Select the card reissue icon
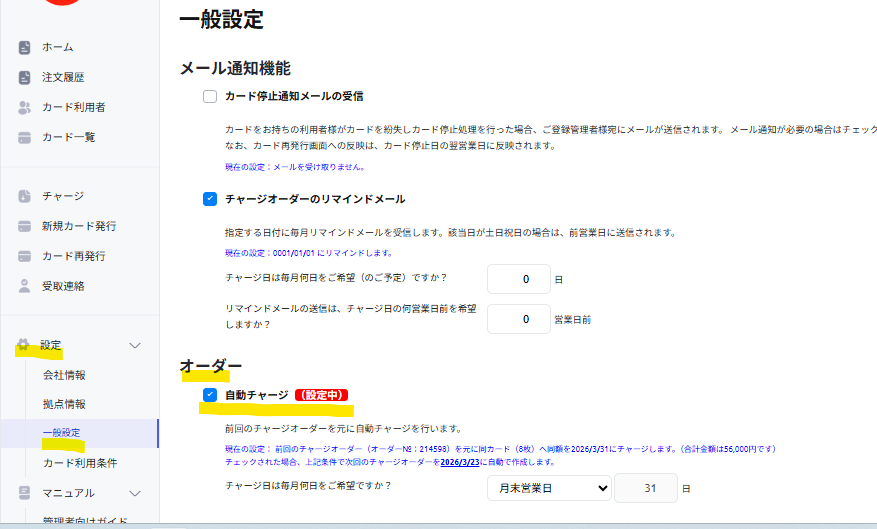This screenshot has width=877, height=529. 25,256
